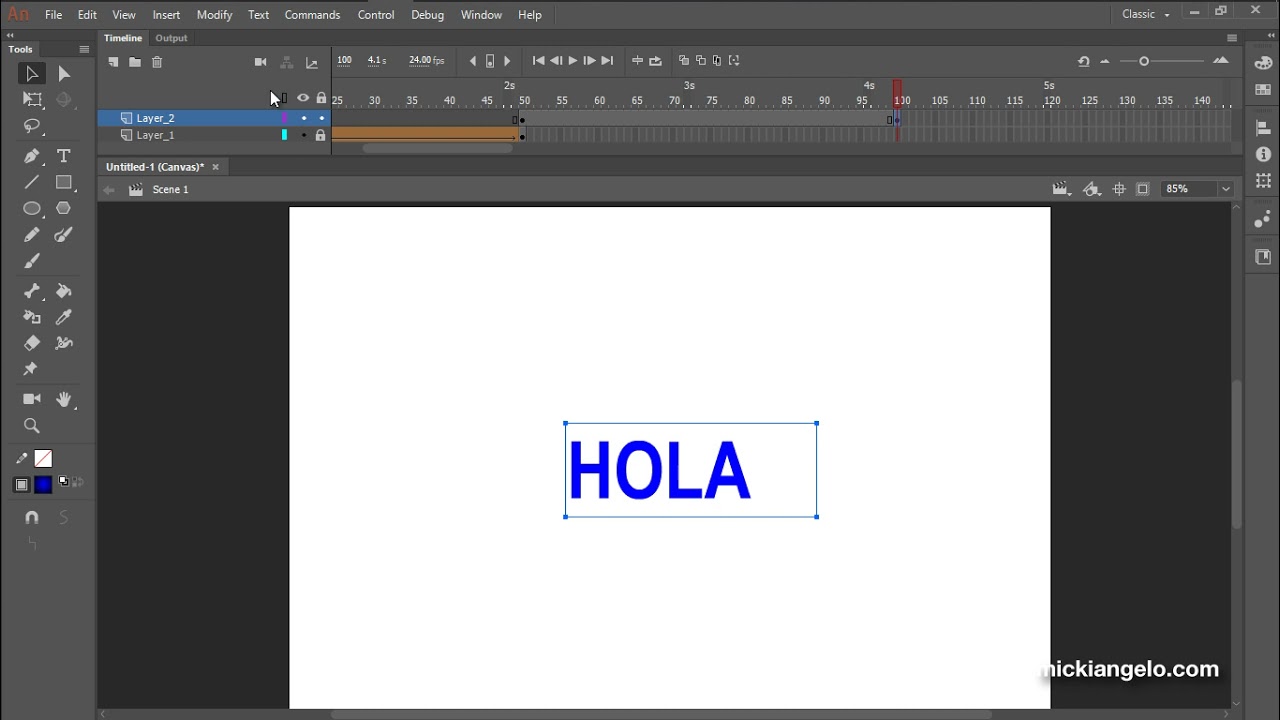Add camera layer from timeline header
1280x720 pixels.
(261, 62)
